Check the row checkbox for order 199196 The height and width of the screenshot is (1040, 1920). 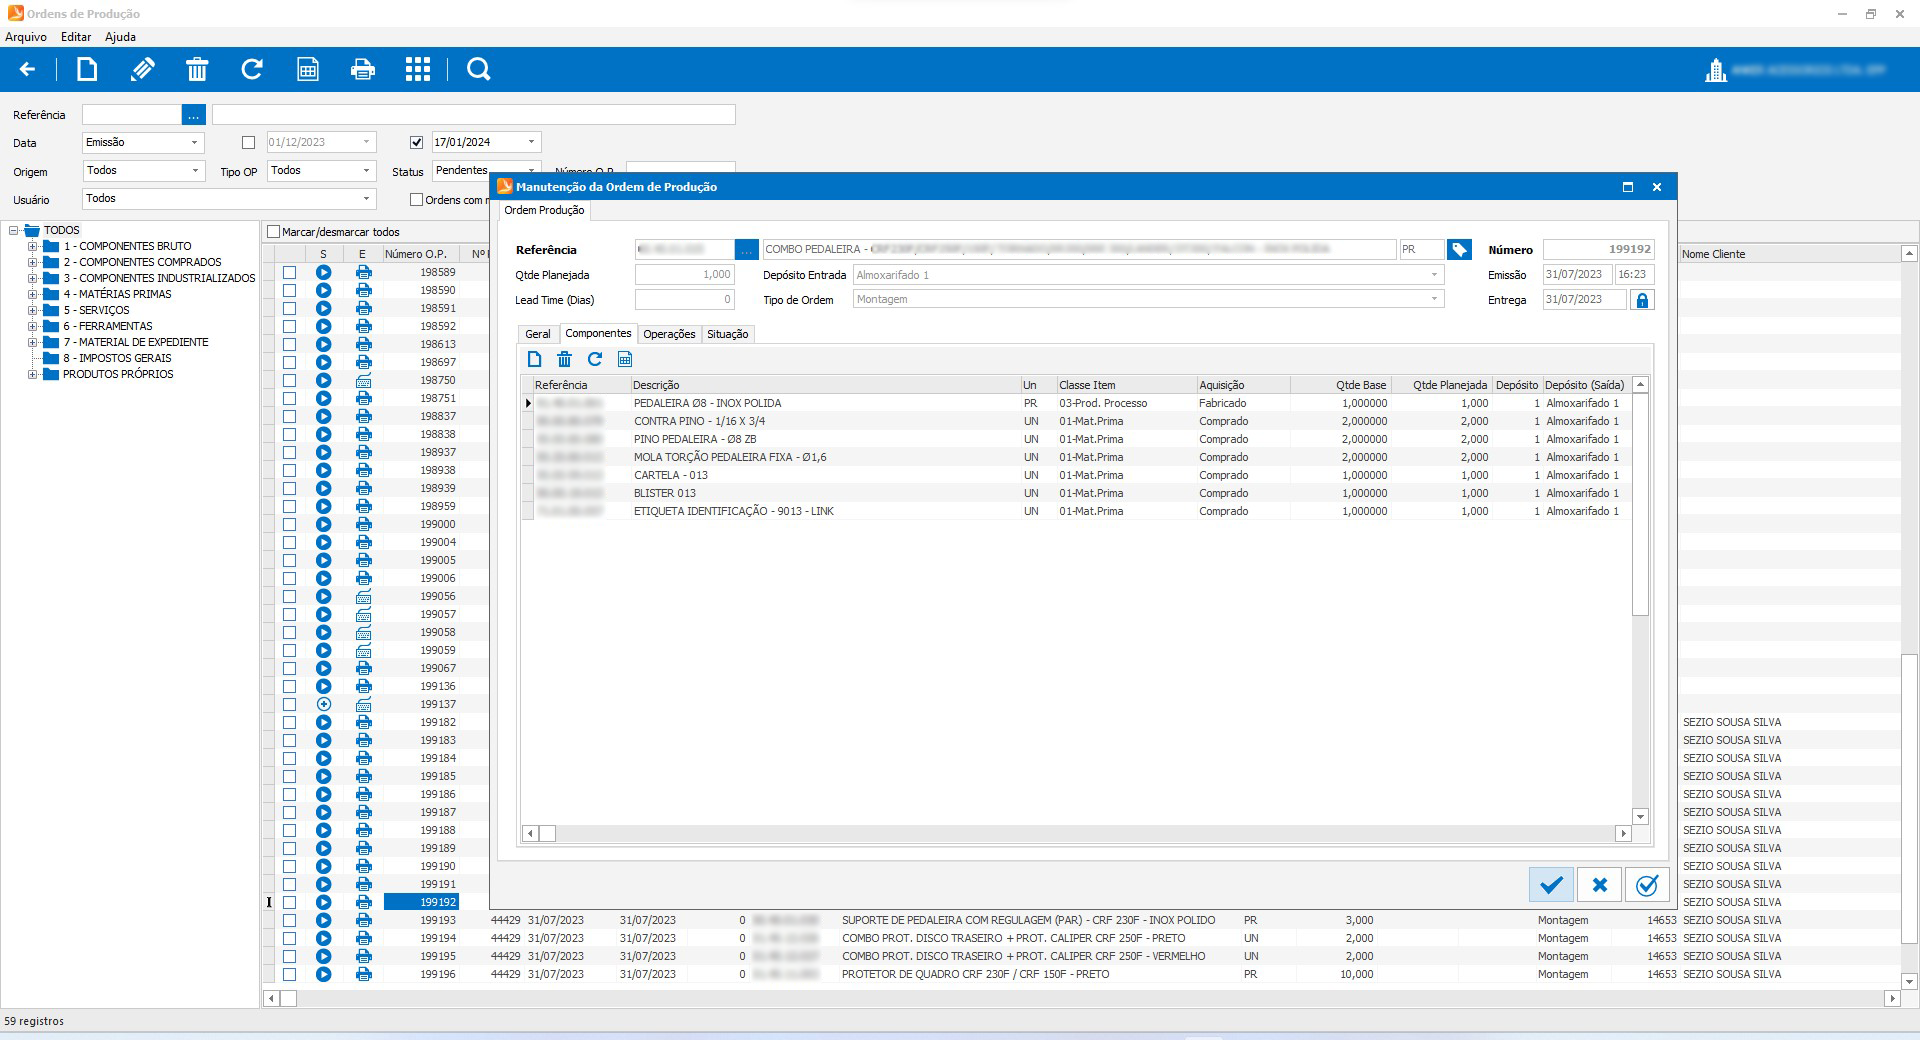tap(289, 974)
